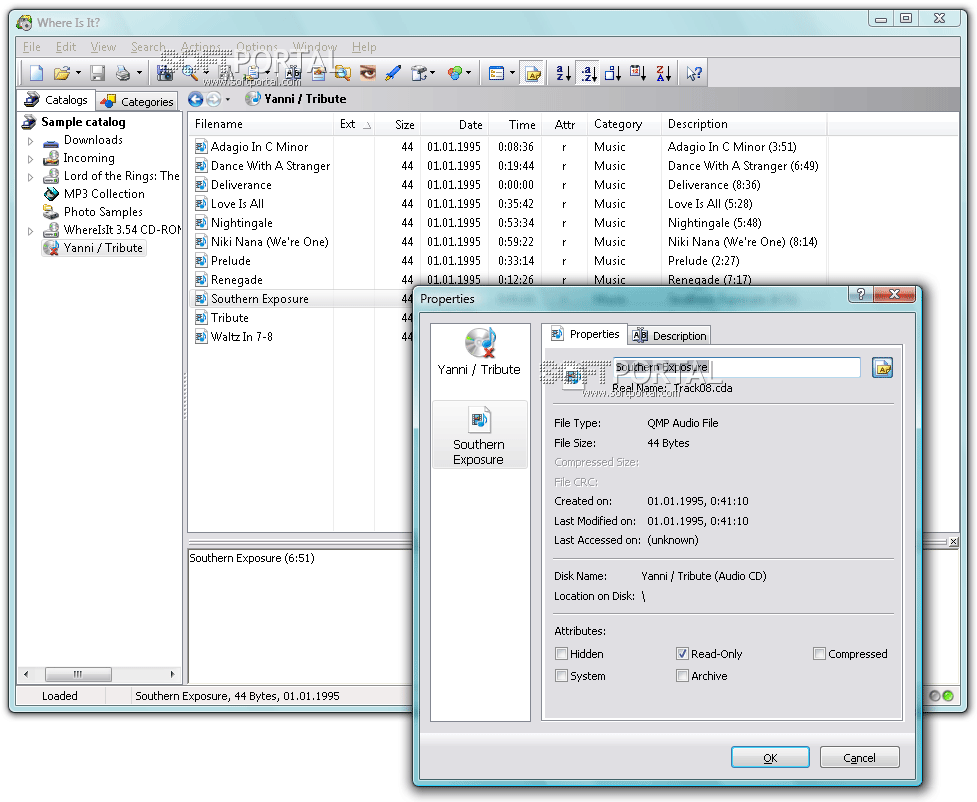Click the Forward navigation arrow icon
The width and height of the screenshot is (977, 802).
[214, 99]
